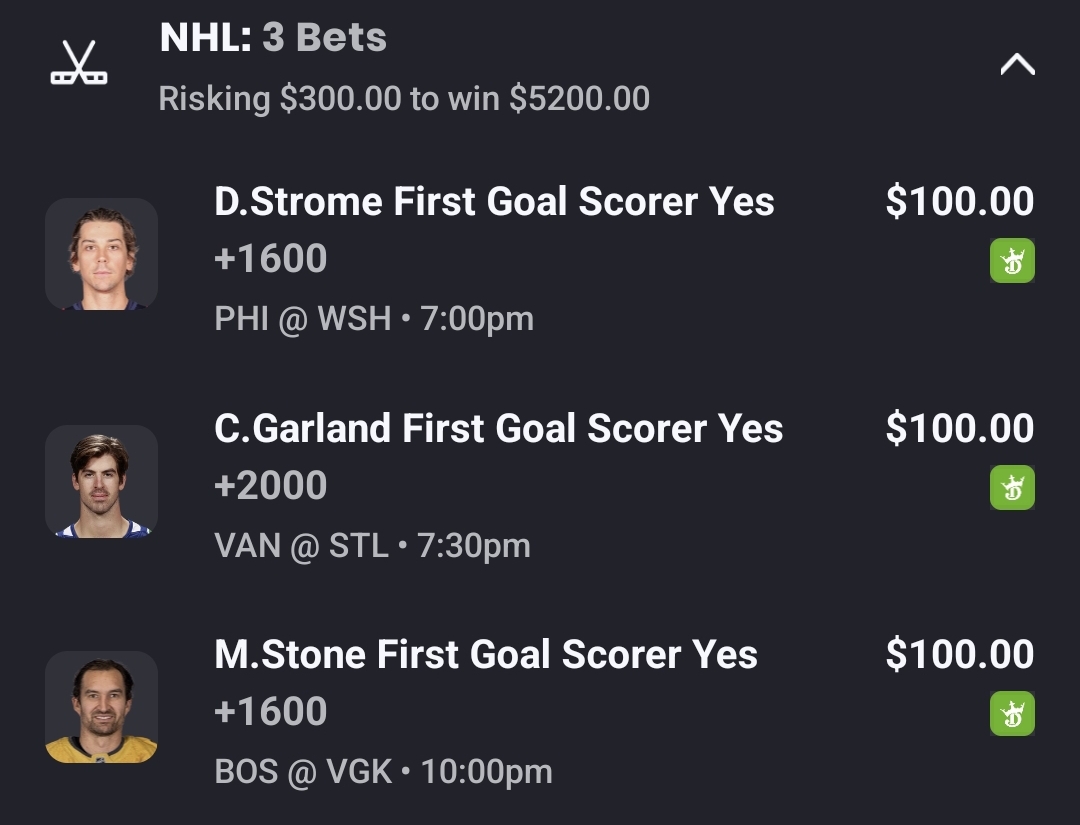1080x825 pixels.
Task: Click +1600 odds under D.Strome bet
Action: (271, 259)
